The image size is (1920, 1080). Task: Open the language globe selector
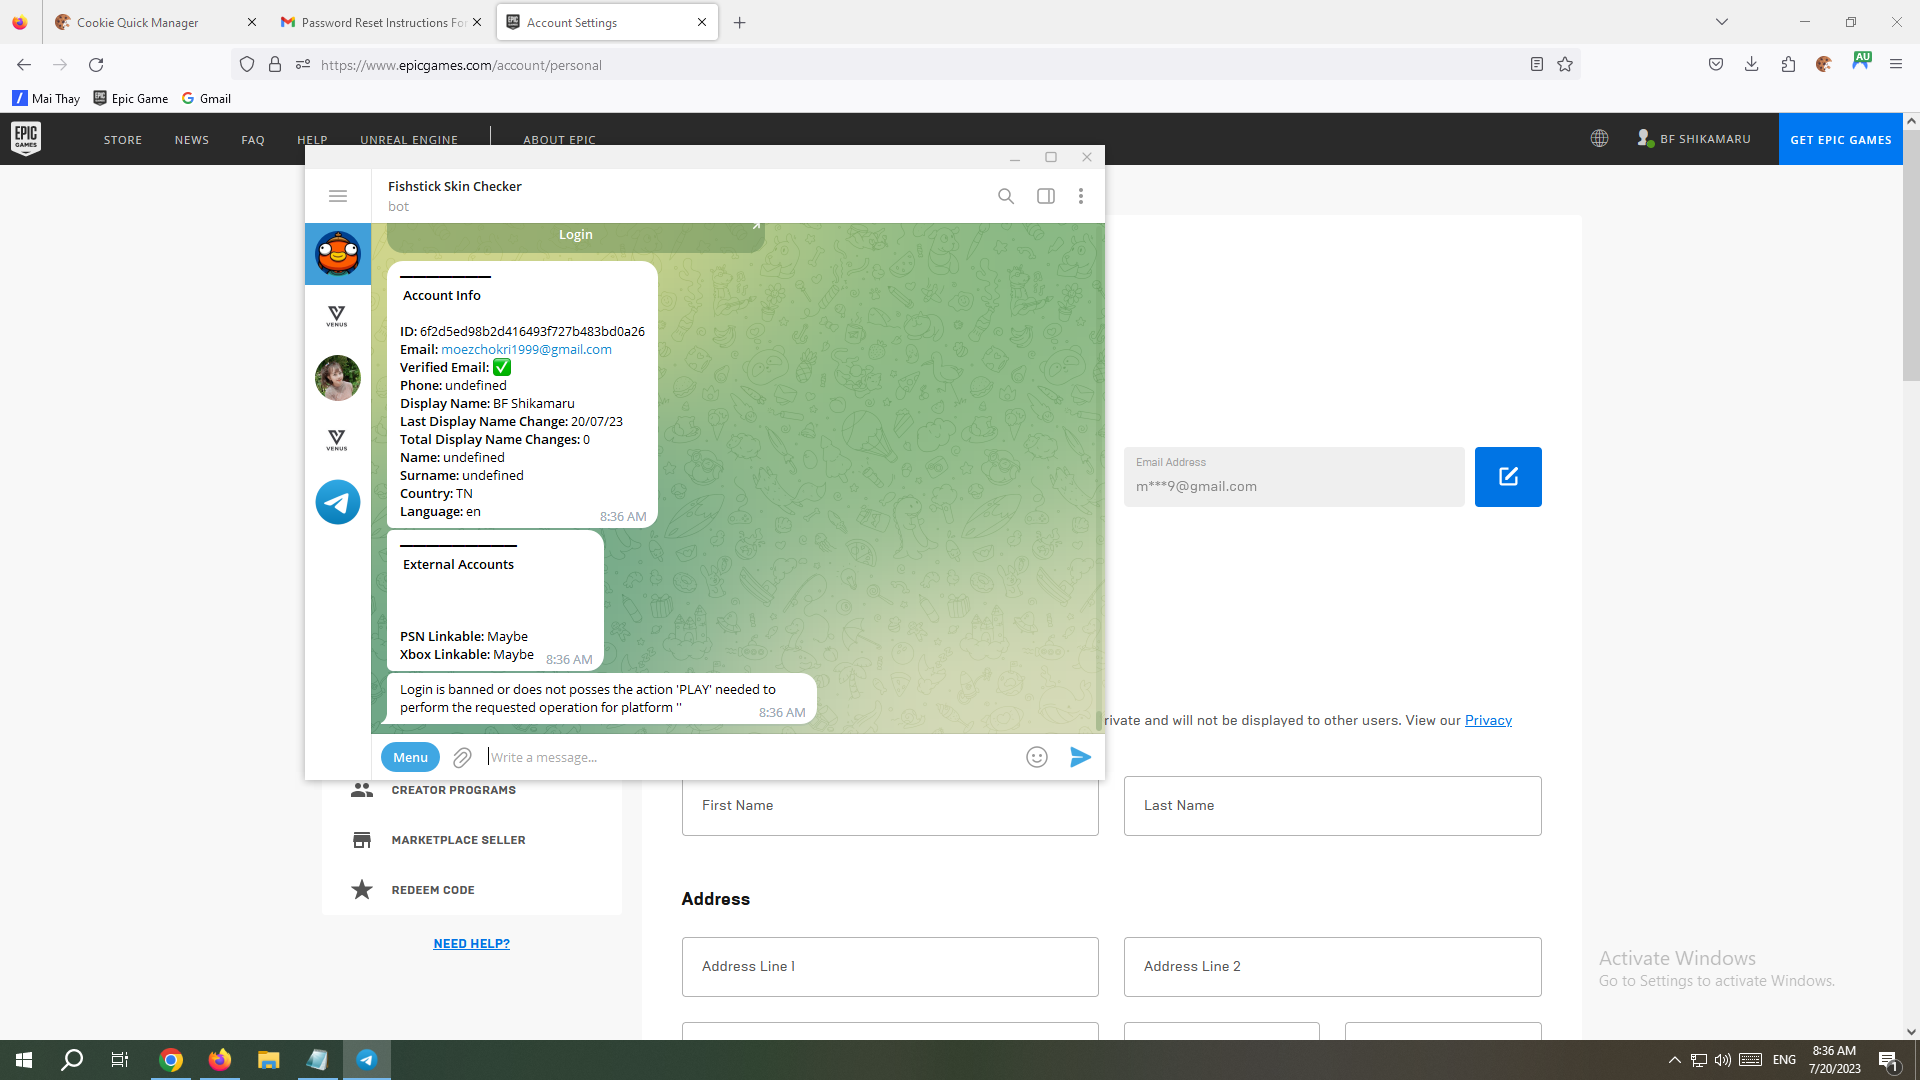pyautogui.click(x=1600, y=139)
